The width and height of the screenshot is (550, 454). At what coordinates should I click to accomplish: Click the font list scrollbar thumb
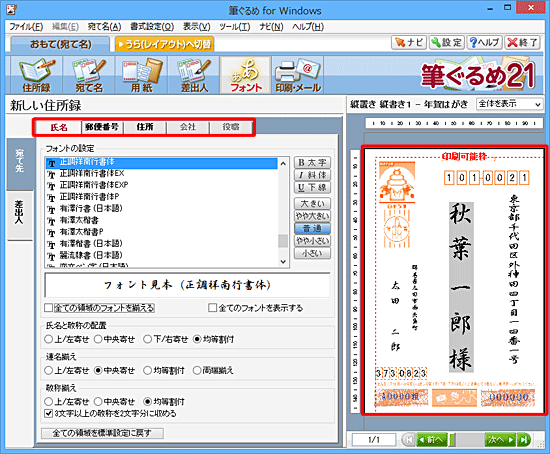coord(283,241)
